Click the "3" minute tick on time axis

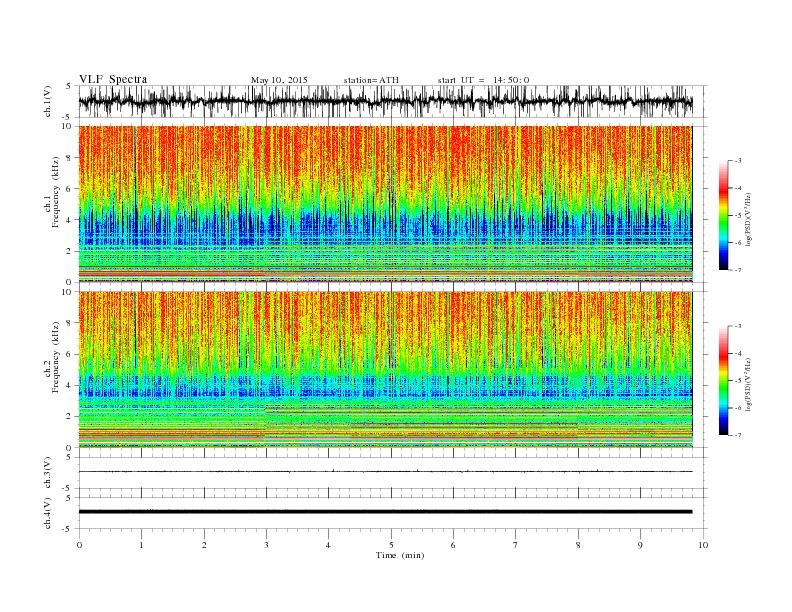pyautogui.click(x=266, y=545)
